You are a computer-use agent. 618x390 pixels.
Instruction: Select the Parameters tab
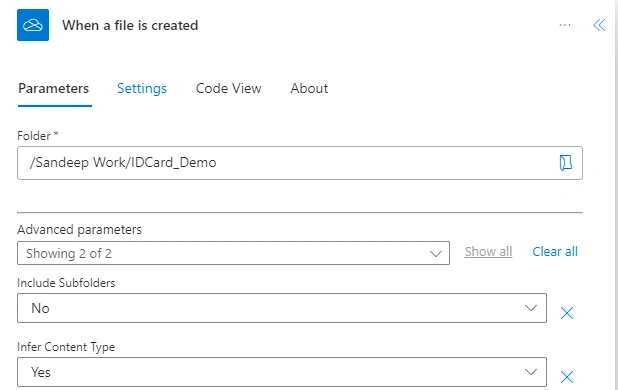54,88
